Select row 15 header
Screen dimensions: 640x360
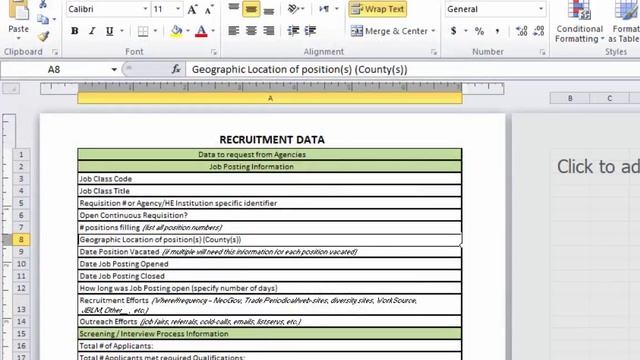click(x=21, y=334)
